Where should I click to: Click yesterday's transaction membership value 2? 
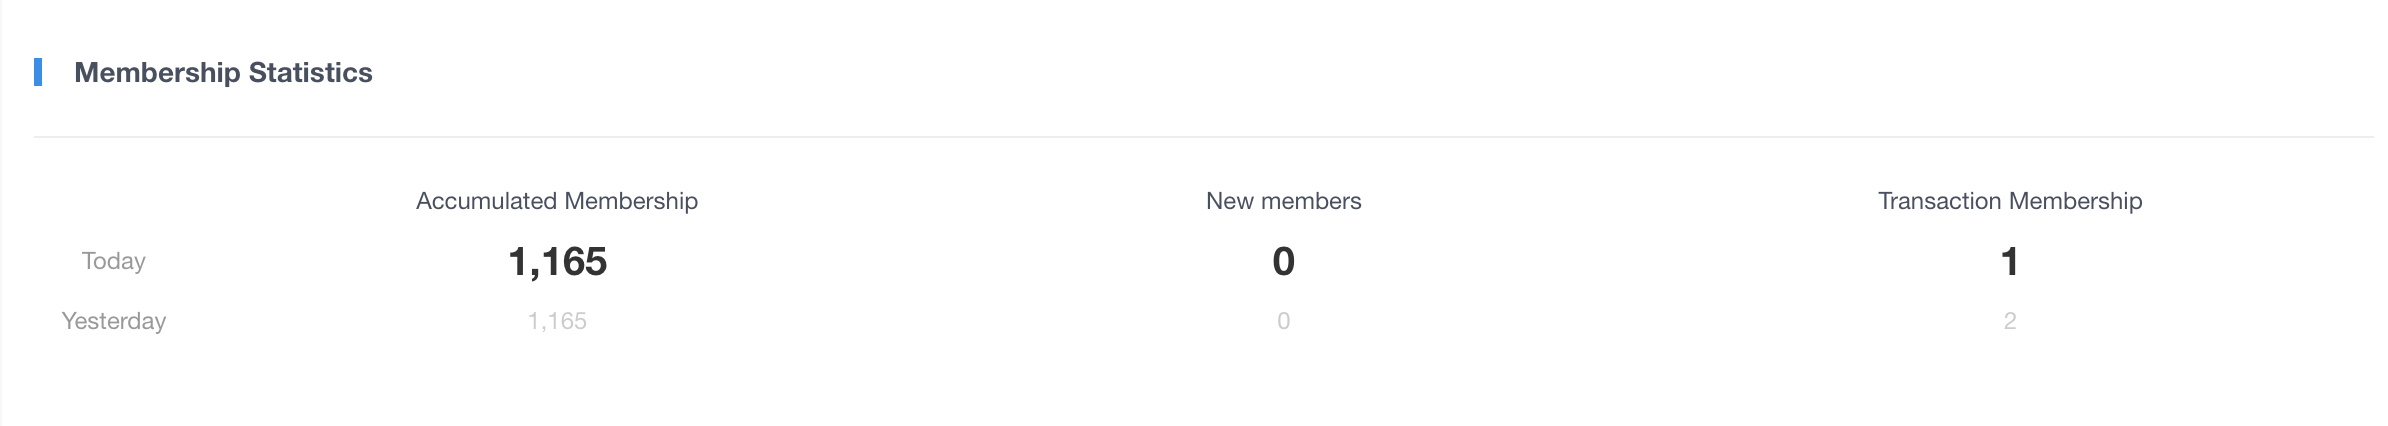[x=2010, y=321]
